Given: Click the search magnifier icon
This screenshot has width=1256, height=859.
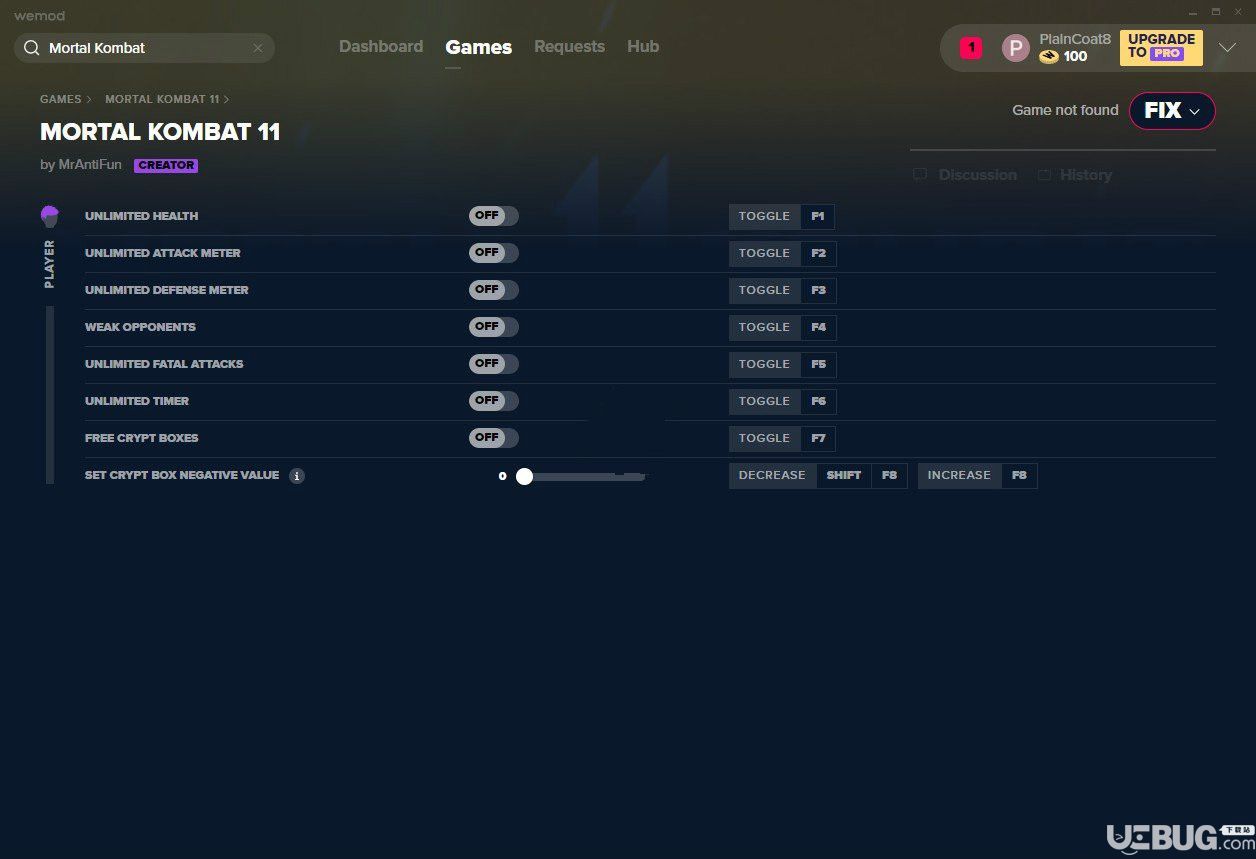Looking at the screenshot, I should (x=32, y=48).
